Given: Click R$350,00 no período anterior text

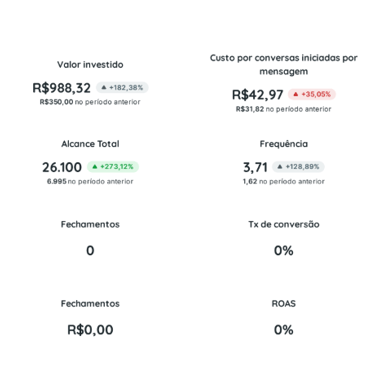Looking at the screenshot, I should click(x=90, y=102).
